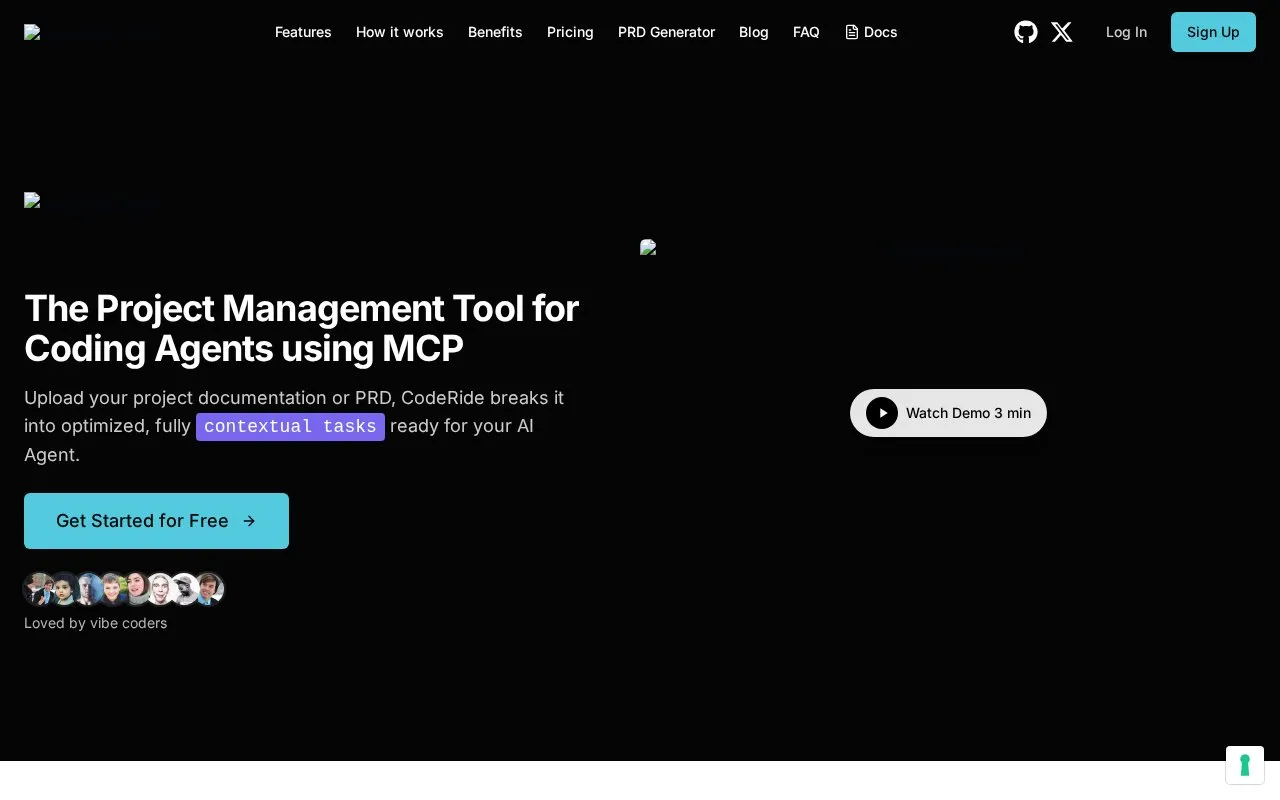Visit the Blog link
Screen dimensions: 1280x800
coord(754,32)
